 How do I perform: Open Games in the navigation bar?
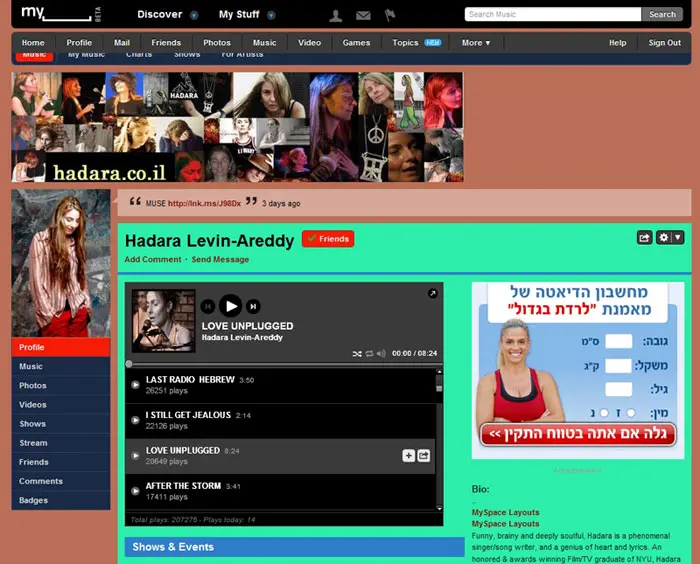(x=356, y=43)
